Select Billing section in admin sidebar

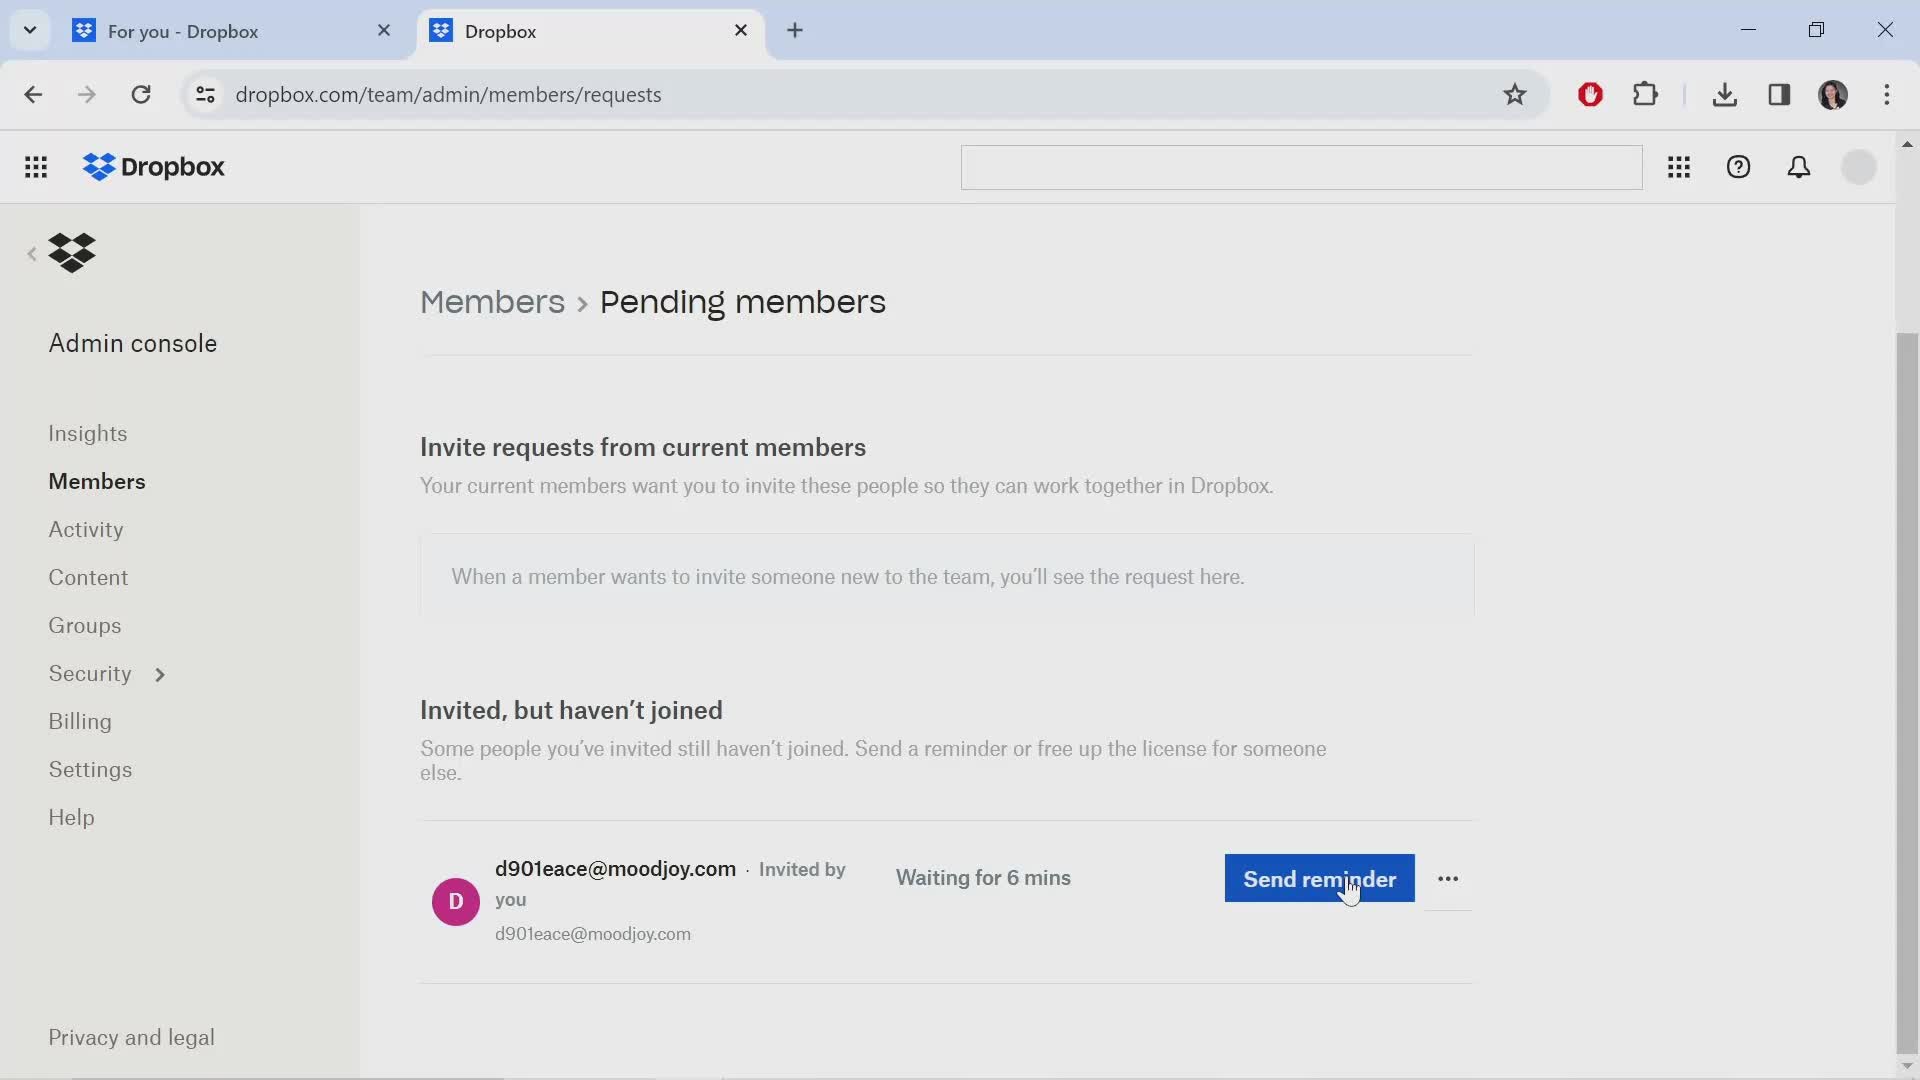point(79,721)
